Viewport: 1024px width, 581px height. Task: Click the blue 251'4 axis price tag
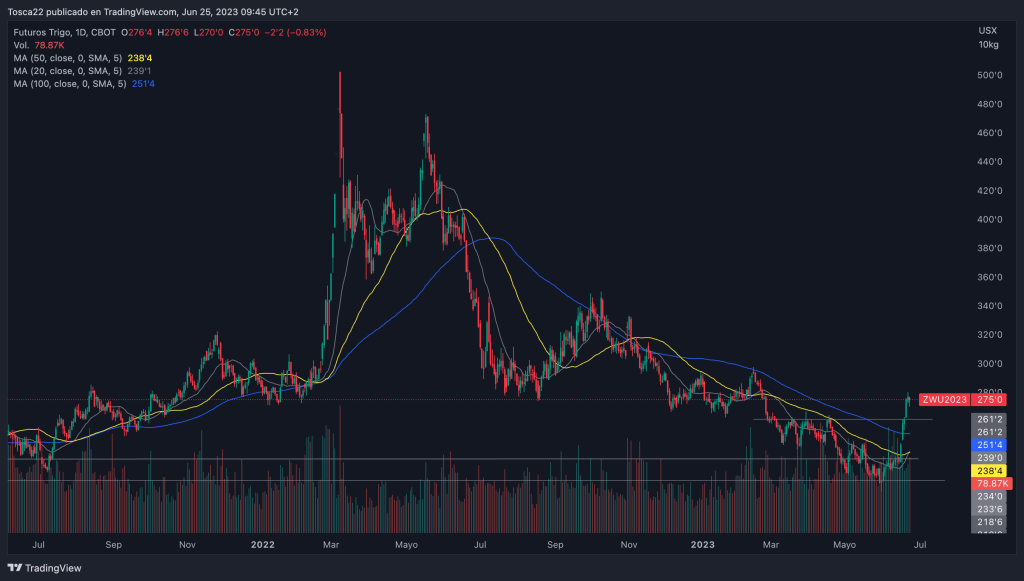(x=989, y=444)
